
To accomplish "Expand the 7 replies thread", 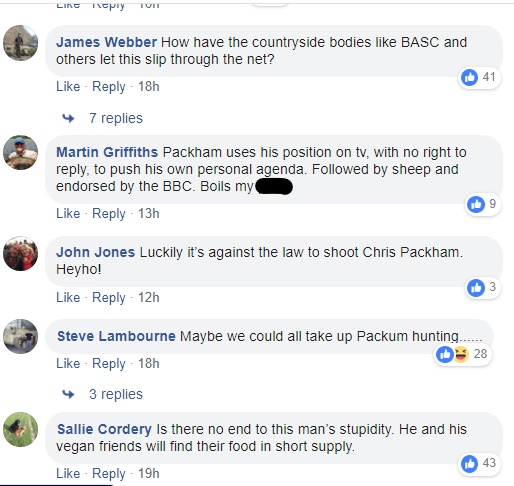I will [116, 118].
